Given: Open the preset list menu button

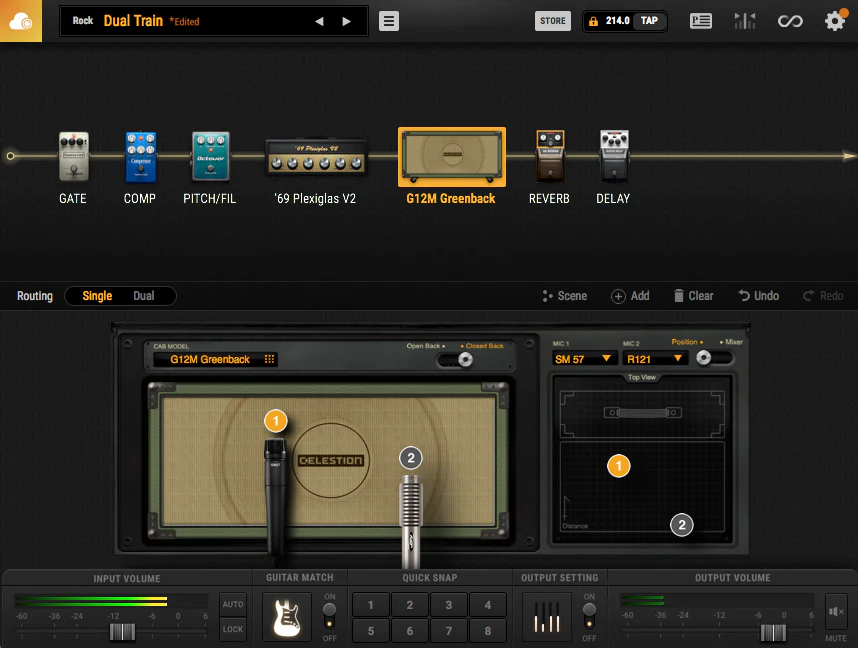Looking at the screenshot, I should pos(389,21).
